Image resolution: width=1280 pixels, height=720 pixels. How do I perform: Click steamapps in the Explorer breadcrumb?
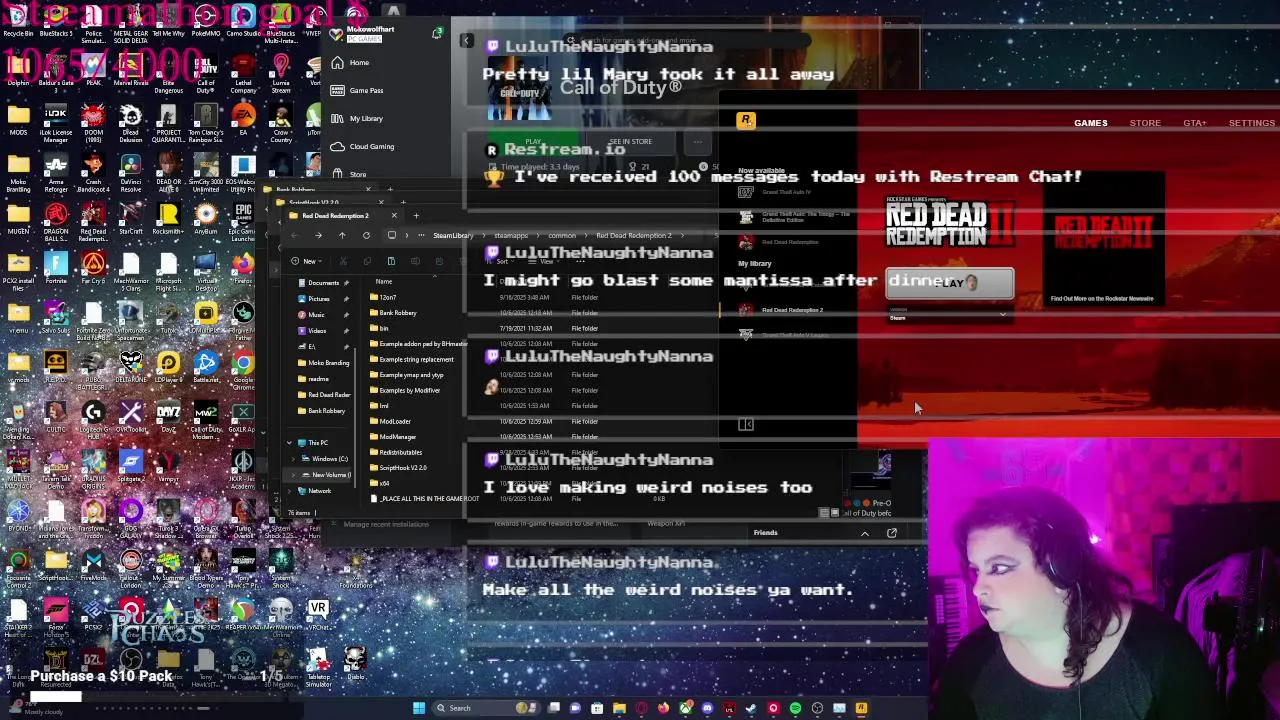click(511, 236)
